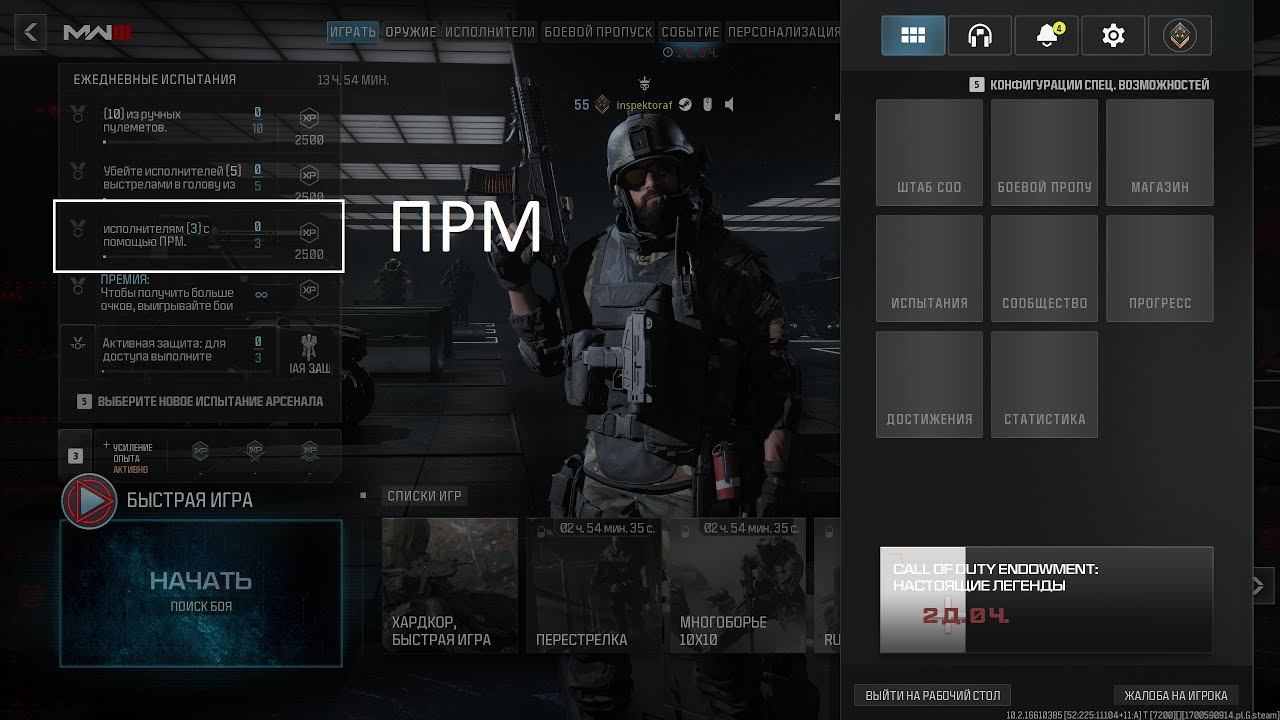Image resolution: width=1280 pixels, height=720 pixels.
Task: Open Call of Duty Endowment banner
Action: coord(1046,600)
